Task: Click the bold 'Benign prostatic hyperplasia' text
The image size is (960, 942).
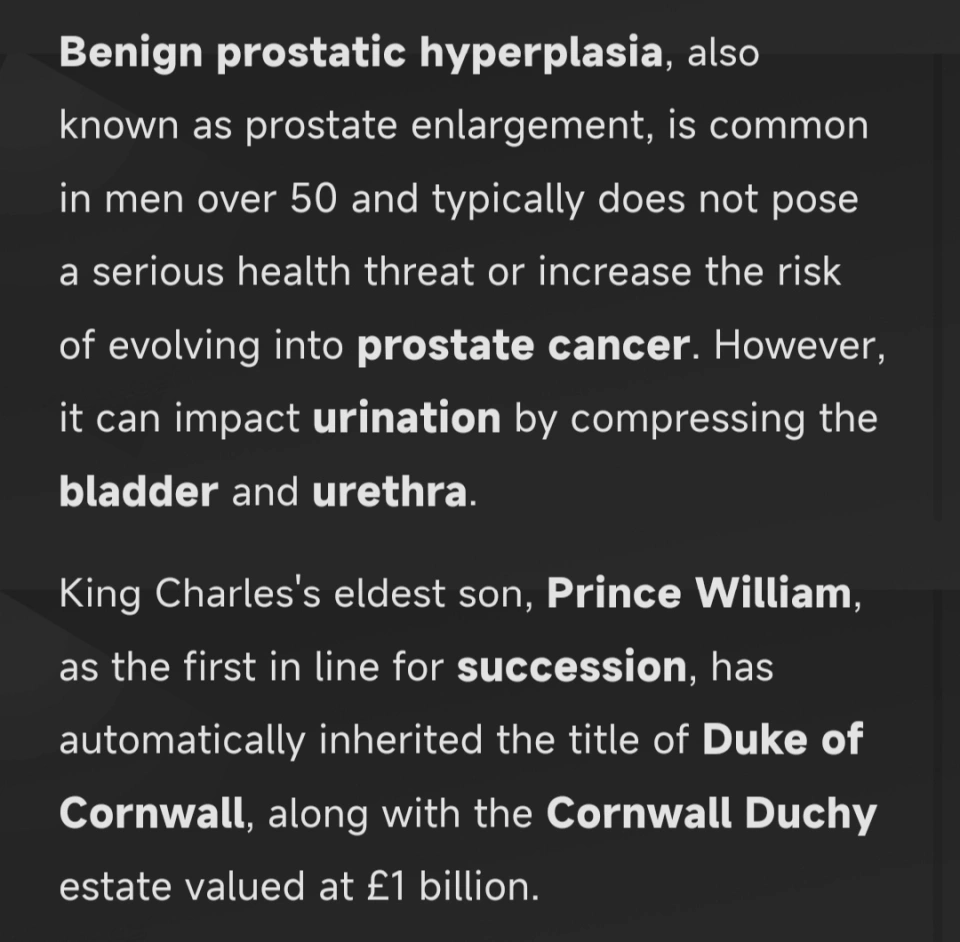Action: pyautogui.click(x=361, y=54)
